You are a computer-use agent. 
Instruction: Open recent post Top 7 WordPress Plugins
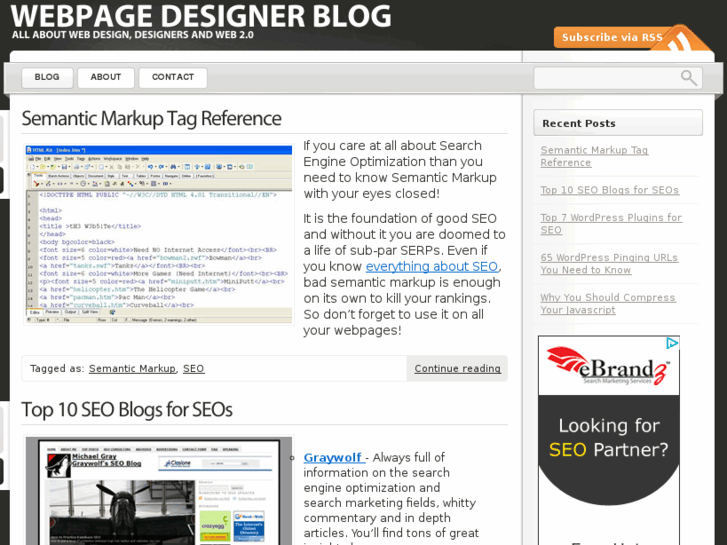pyautogui.click(x=611, y=224)
